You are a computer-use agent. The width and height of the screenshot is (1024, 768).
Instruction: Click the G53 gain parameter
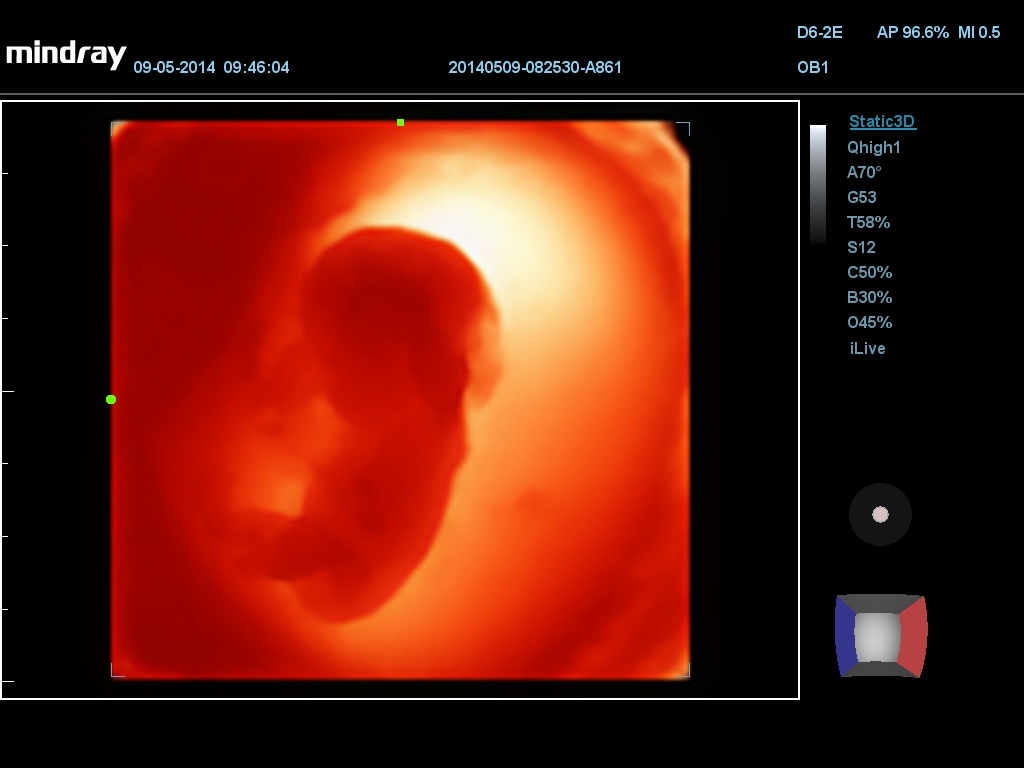click(862, 197)
